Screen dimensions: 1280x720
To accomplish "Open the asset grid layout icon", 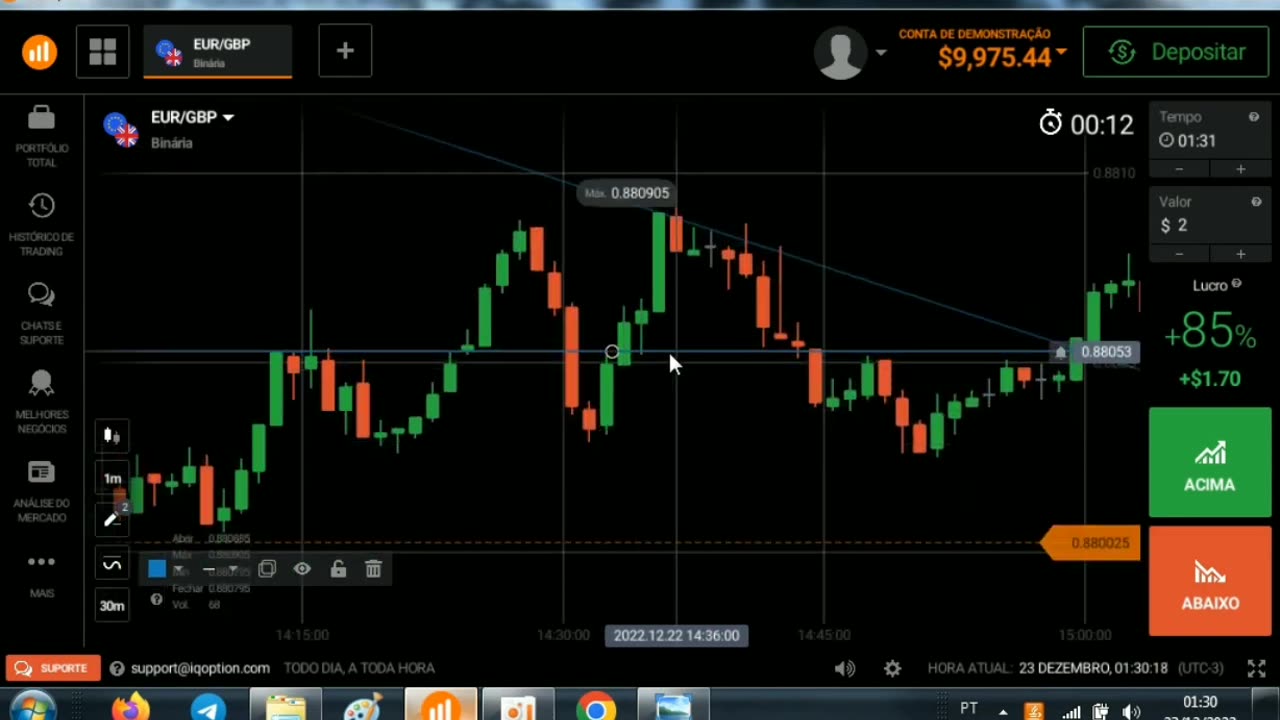I will tap(103, 51).
